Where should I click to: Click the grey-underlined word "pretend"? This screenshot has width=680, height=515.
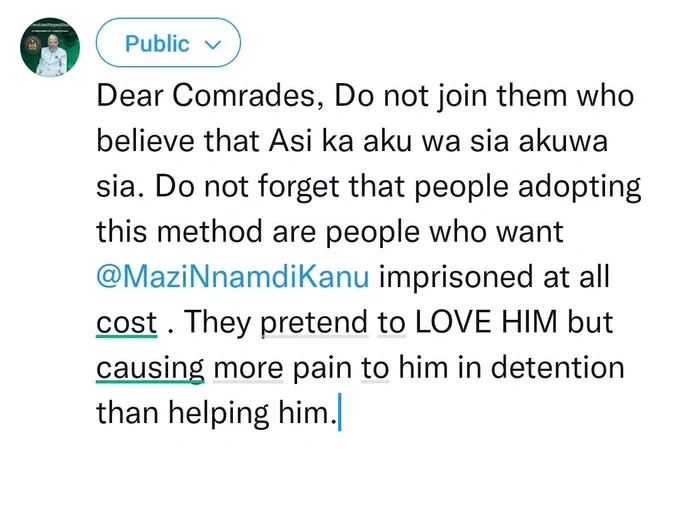tap(314, 323)
